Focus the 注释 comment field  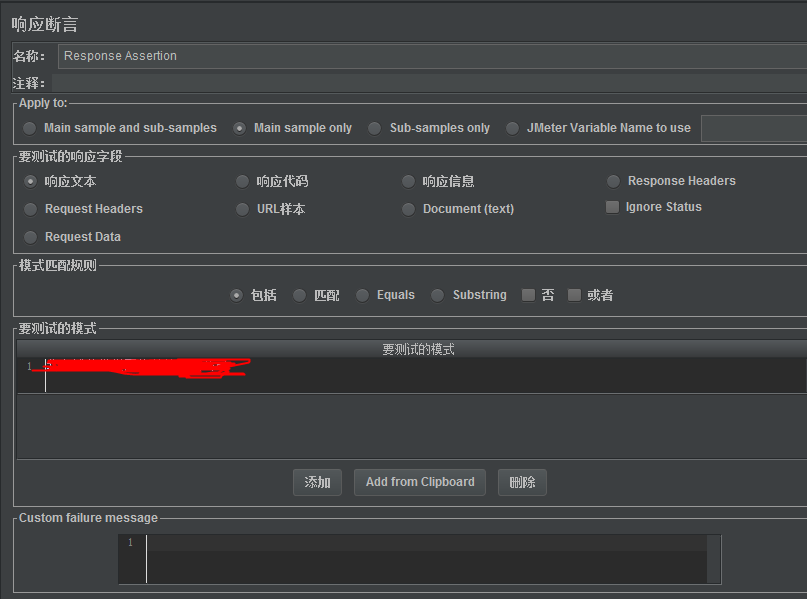429,83
